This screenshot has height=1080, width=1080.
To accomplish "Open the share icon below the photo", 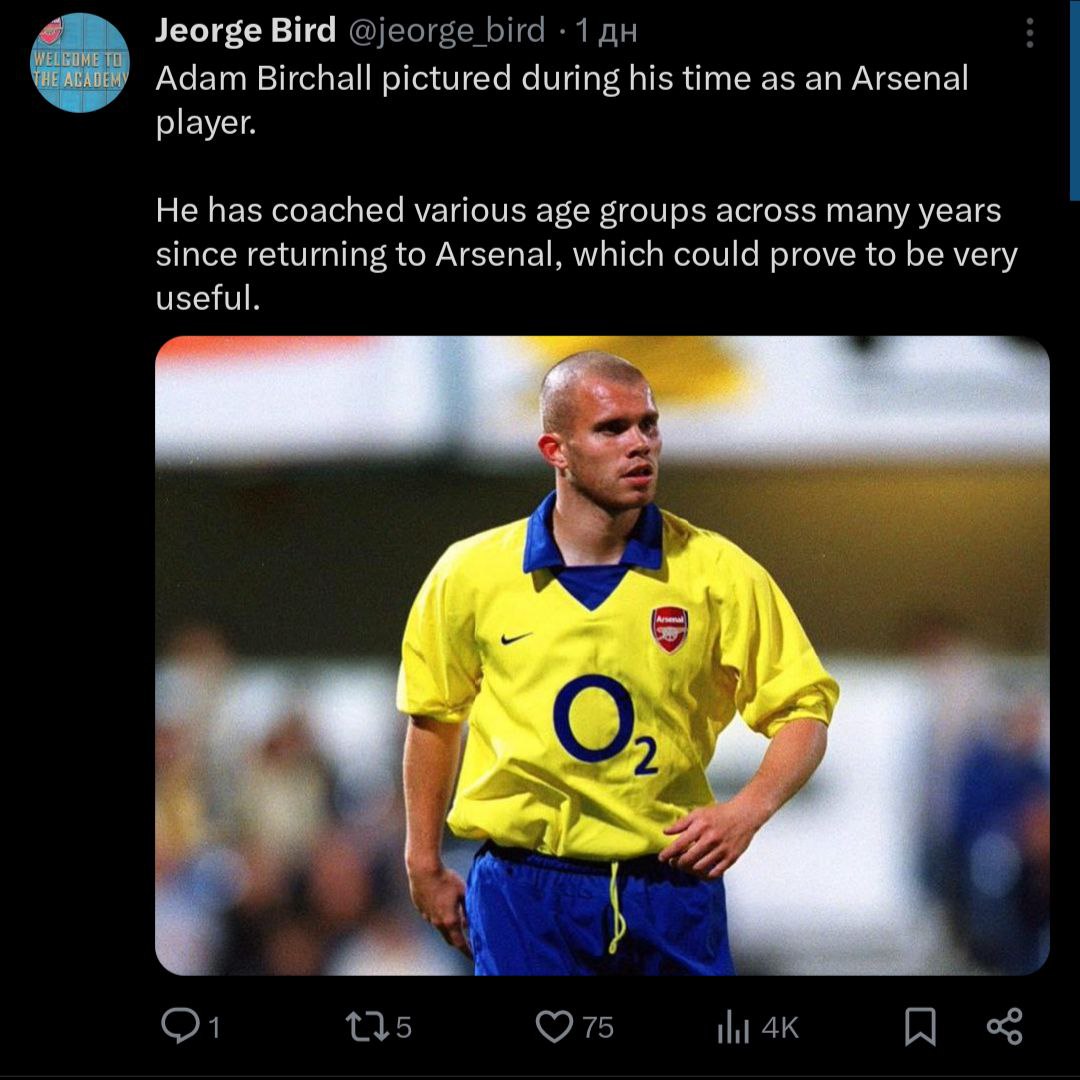I will 1004,1026.
